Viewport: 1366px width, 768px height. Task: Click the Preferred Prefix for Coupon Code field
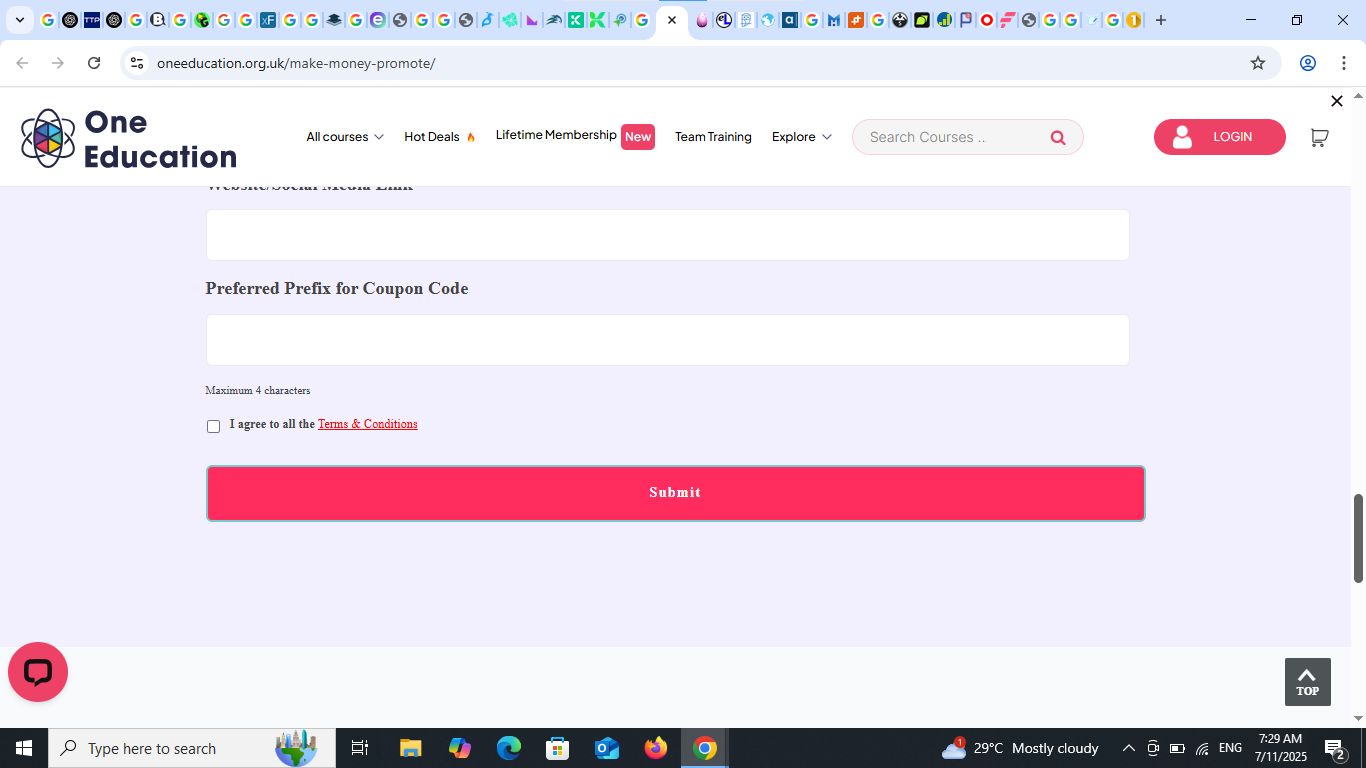point(667,340)
